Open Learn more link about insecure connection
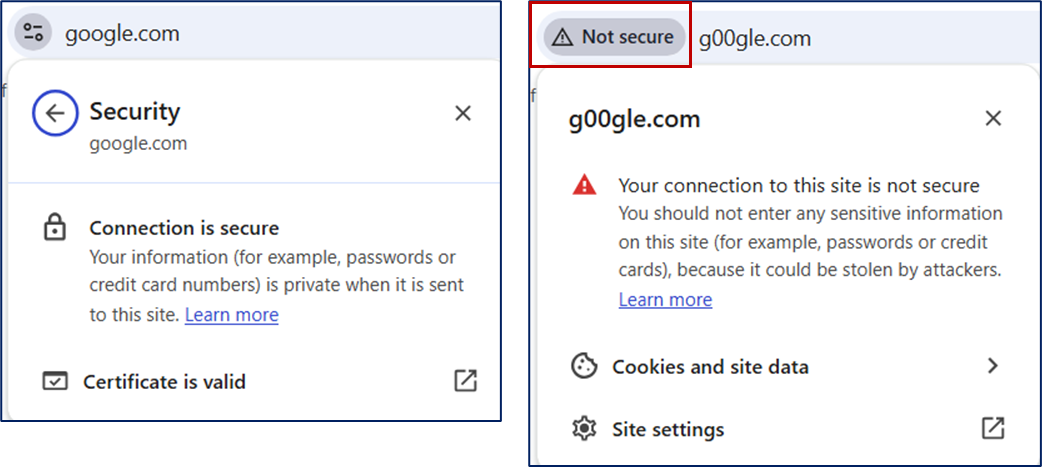 [665, 299]
